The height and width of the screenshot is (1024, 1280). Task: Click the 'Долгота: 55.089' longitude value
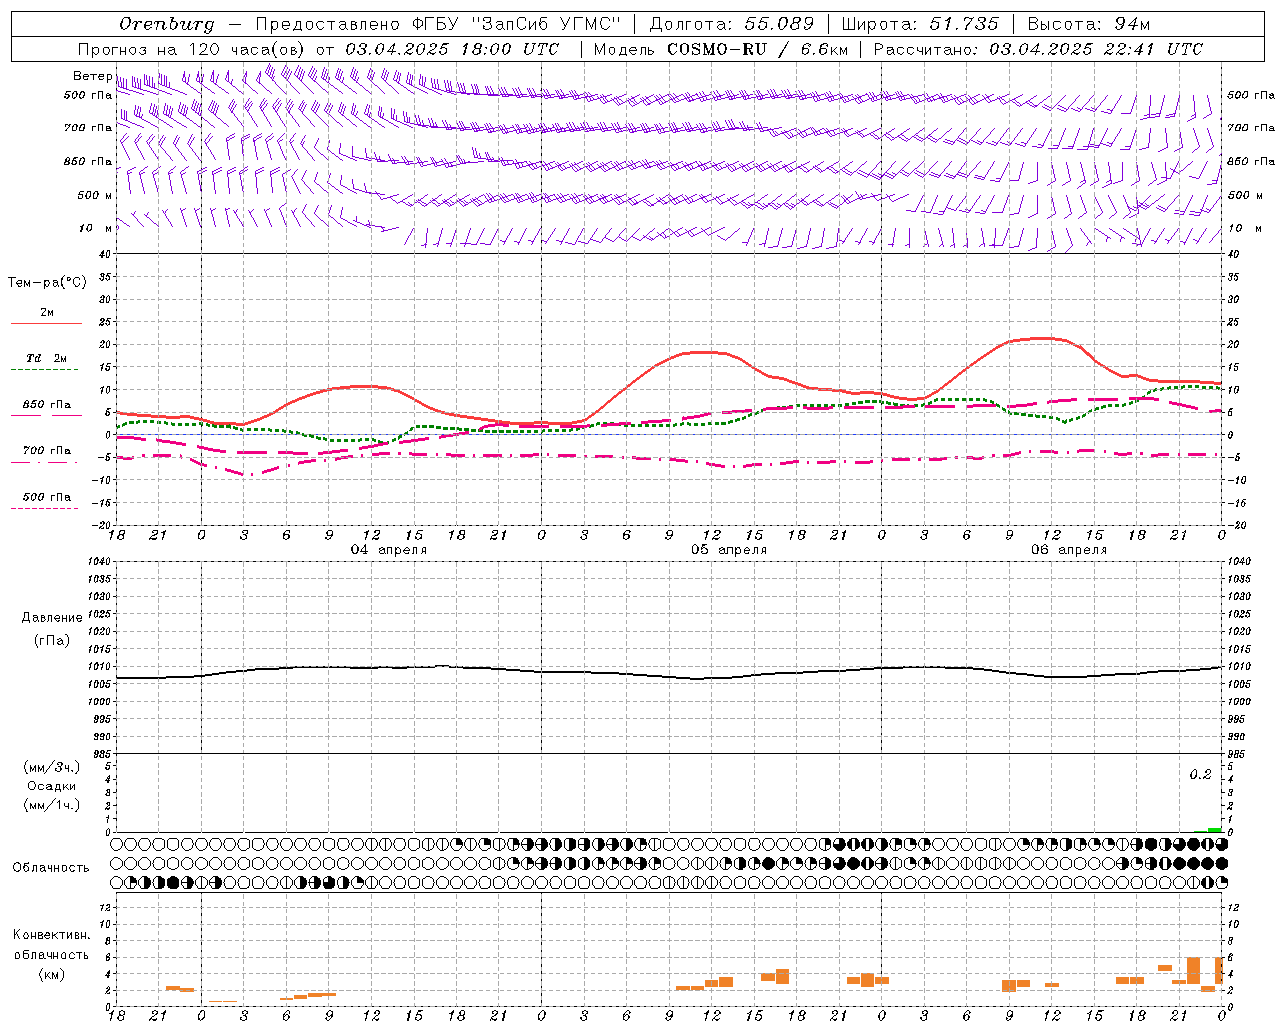pyautogui.click(x=732, y=24)
